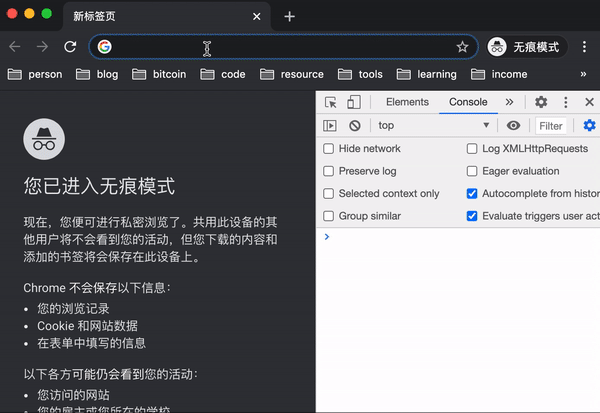Open DevTools settings gear

click(541, 102)
